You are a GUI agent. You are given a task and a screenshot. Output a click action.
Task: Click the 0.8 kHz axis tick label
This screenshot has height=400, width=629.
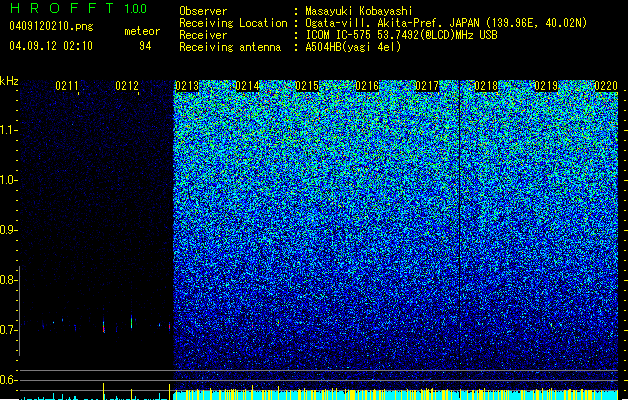[x=8, y=280]
